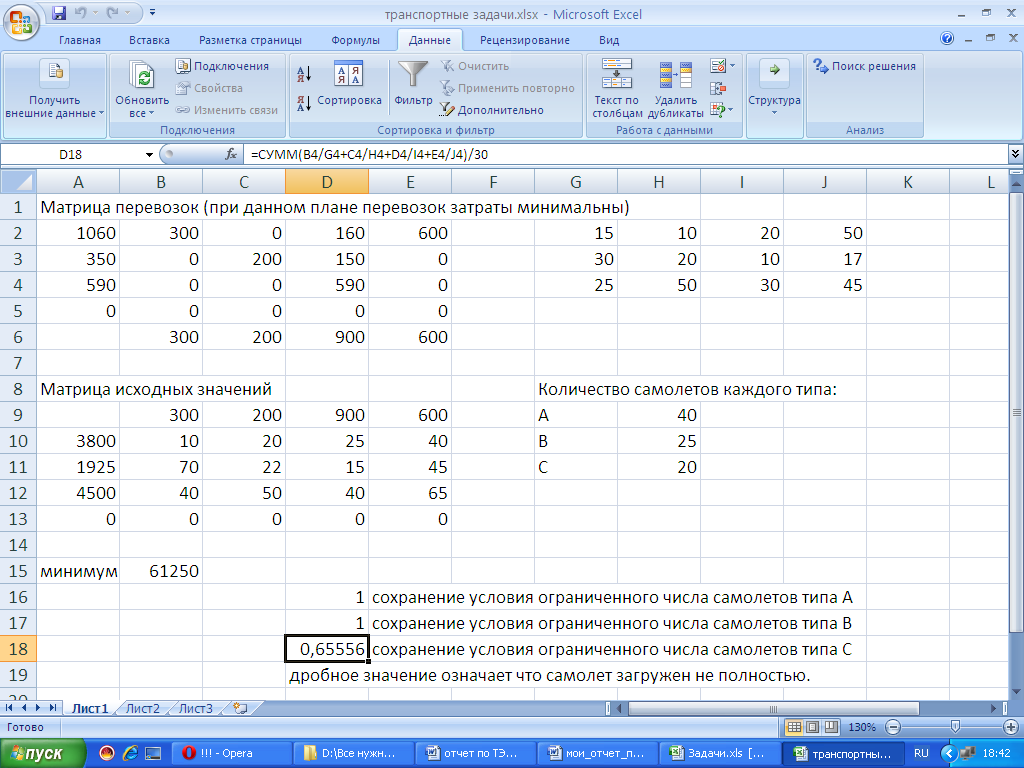Image resolution: width=1024 pixels, height=768 pixels.
Task: Open the Name Box dropdown arrow
Action: (x=149, y=155)
